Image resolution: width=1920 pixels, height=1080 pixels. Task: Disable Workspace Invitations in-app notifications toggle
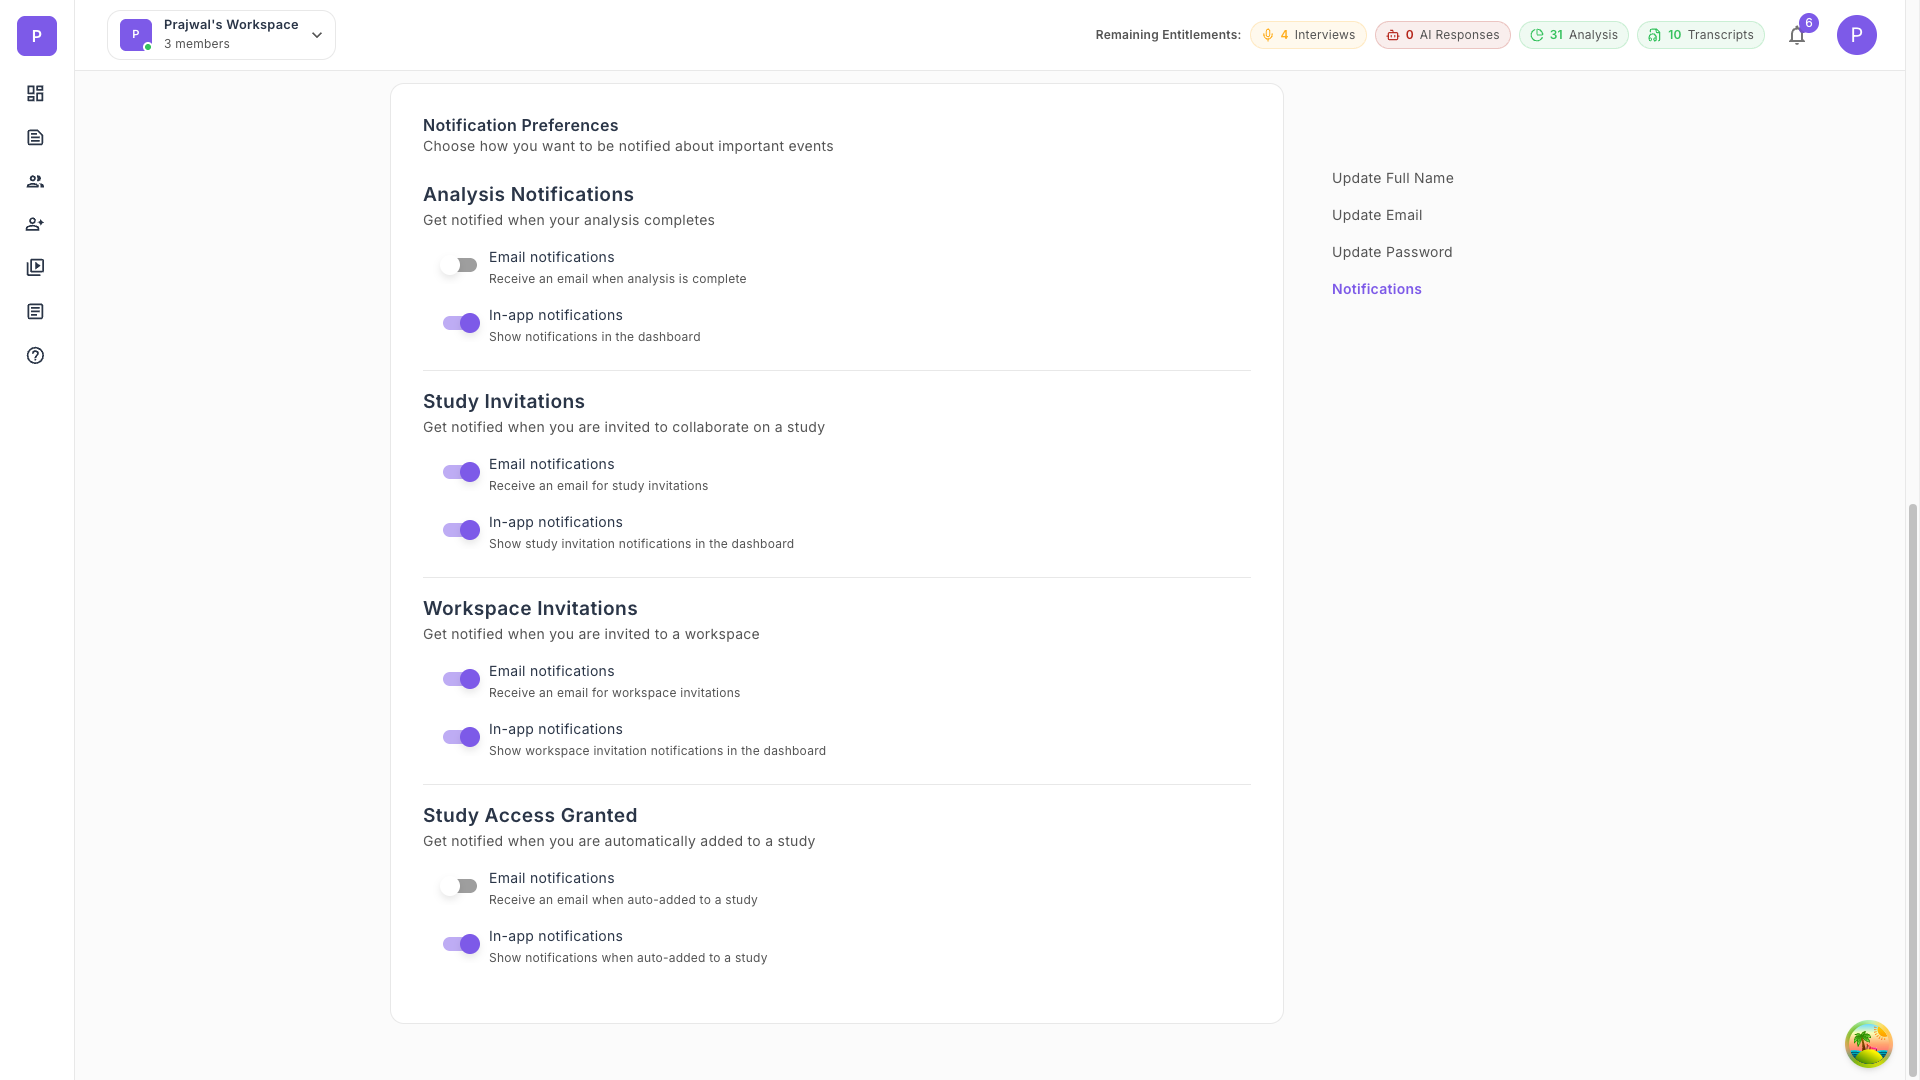461,737
